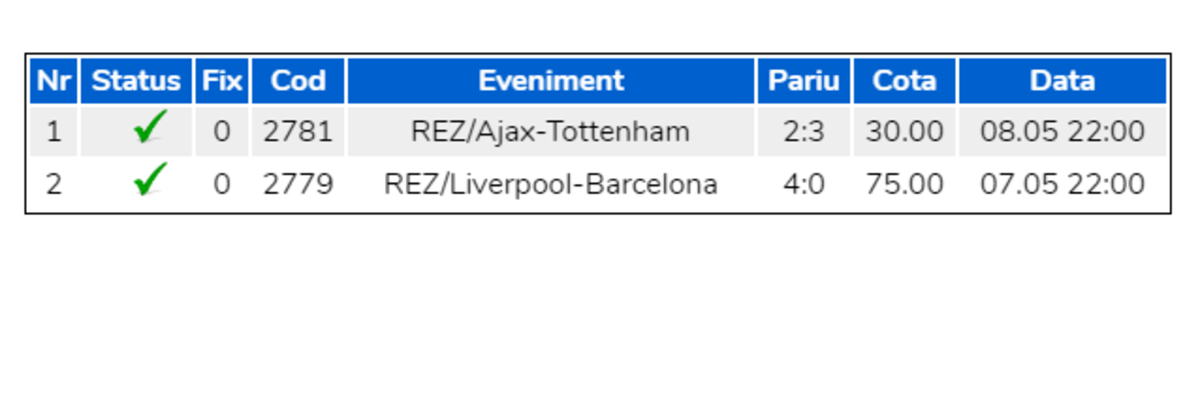
Task: Click the 4:0 bet cell
Action: [x=804, y=184]
